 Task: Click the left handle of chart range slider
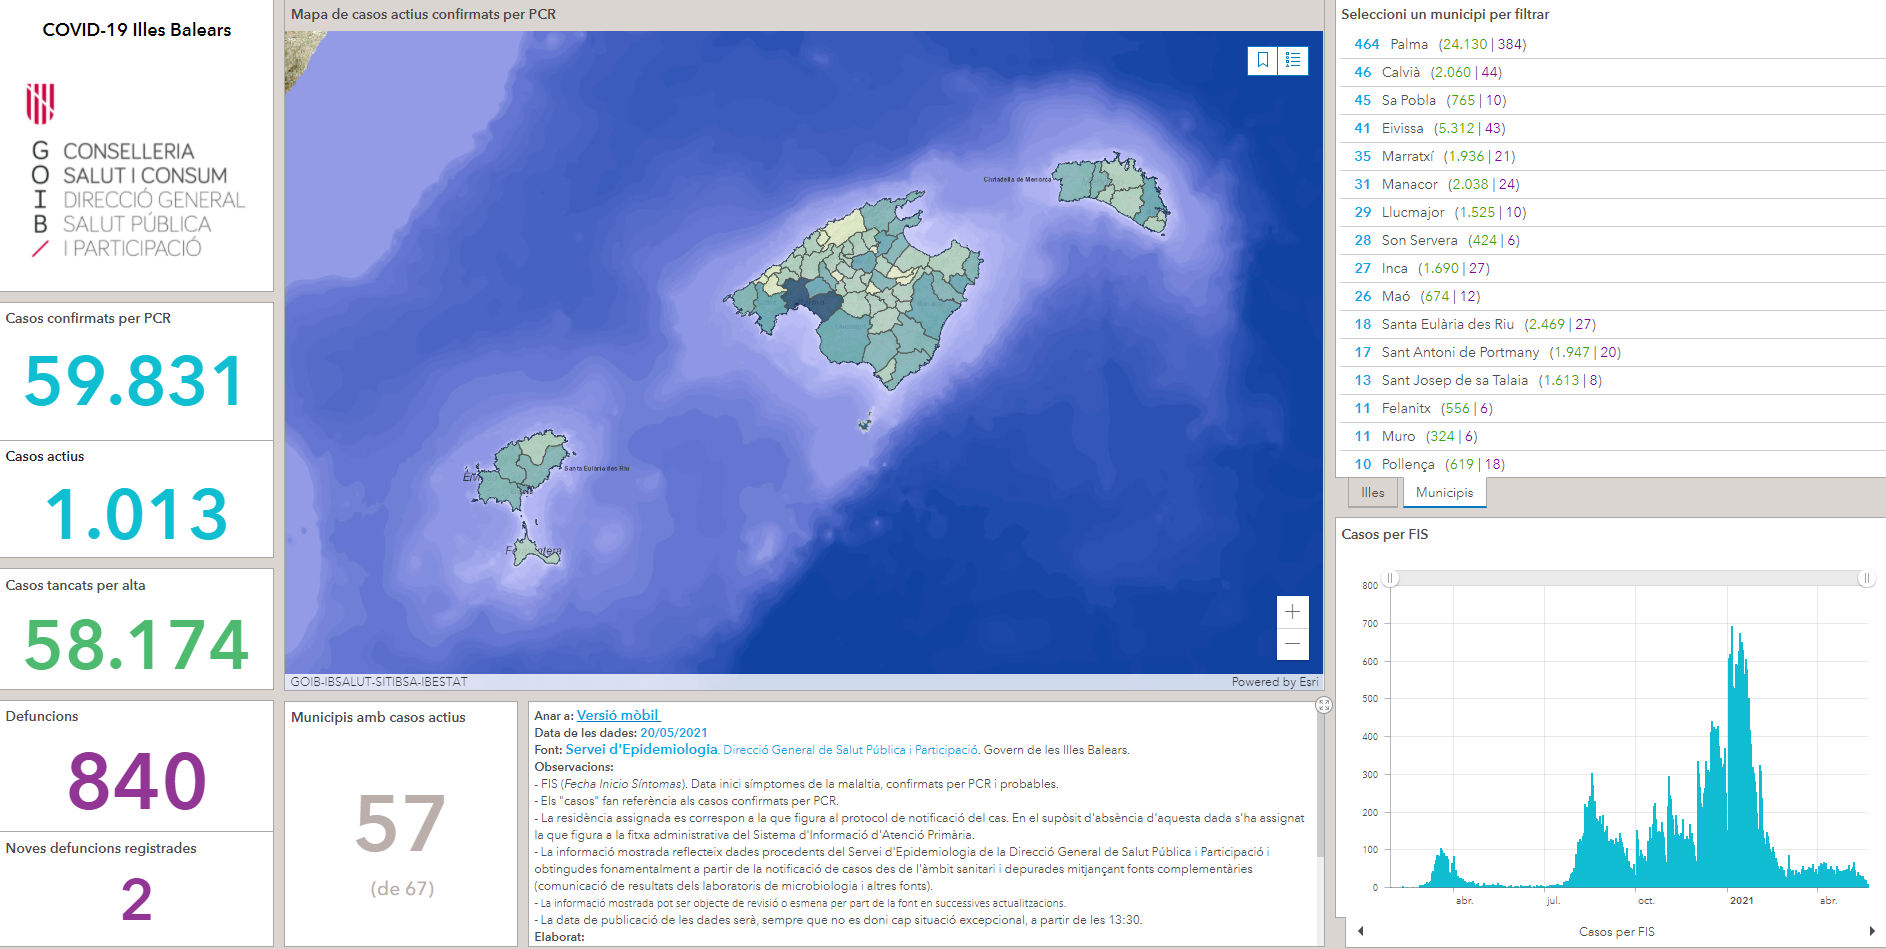(1390, 578)
